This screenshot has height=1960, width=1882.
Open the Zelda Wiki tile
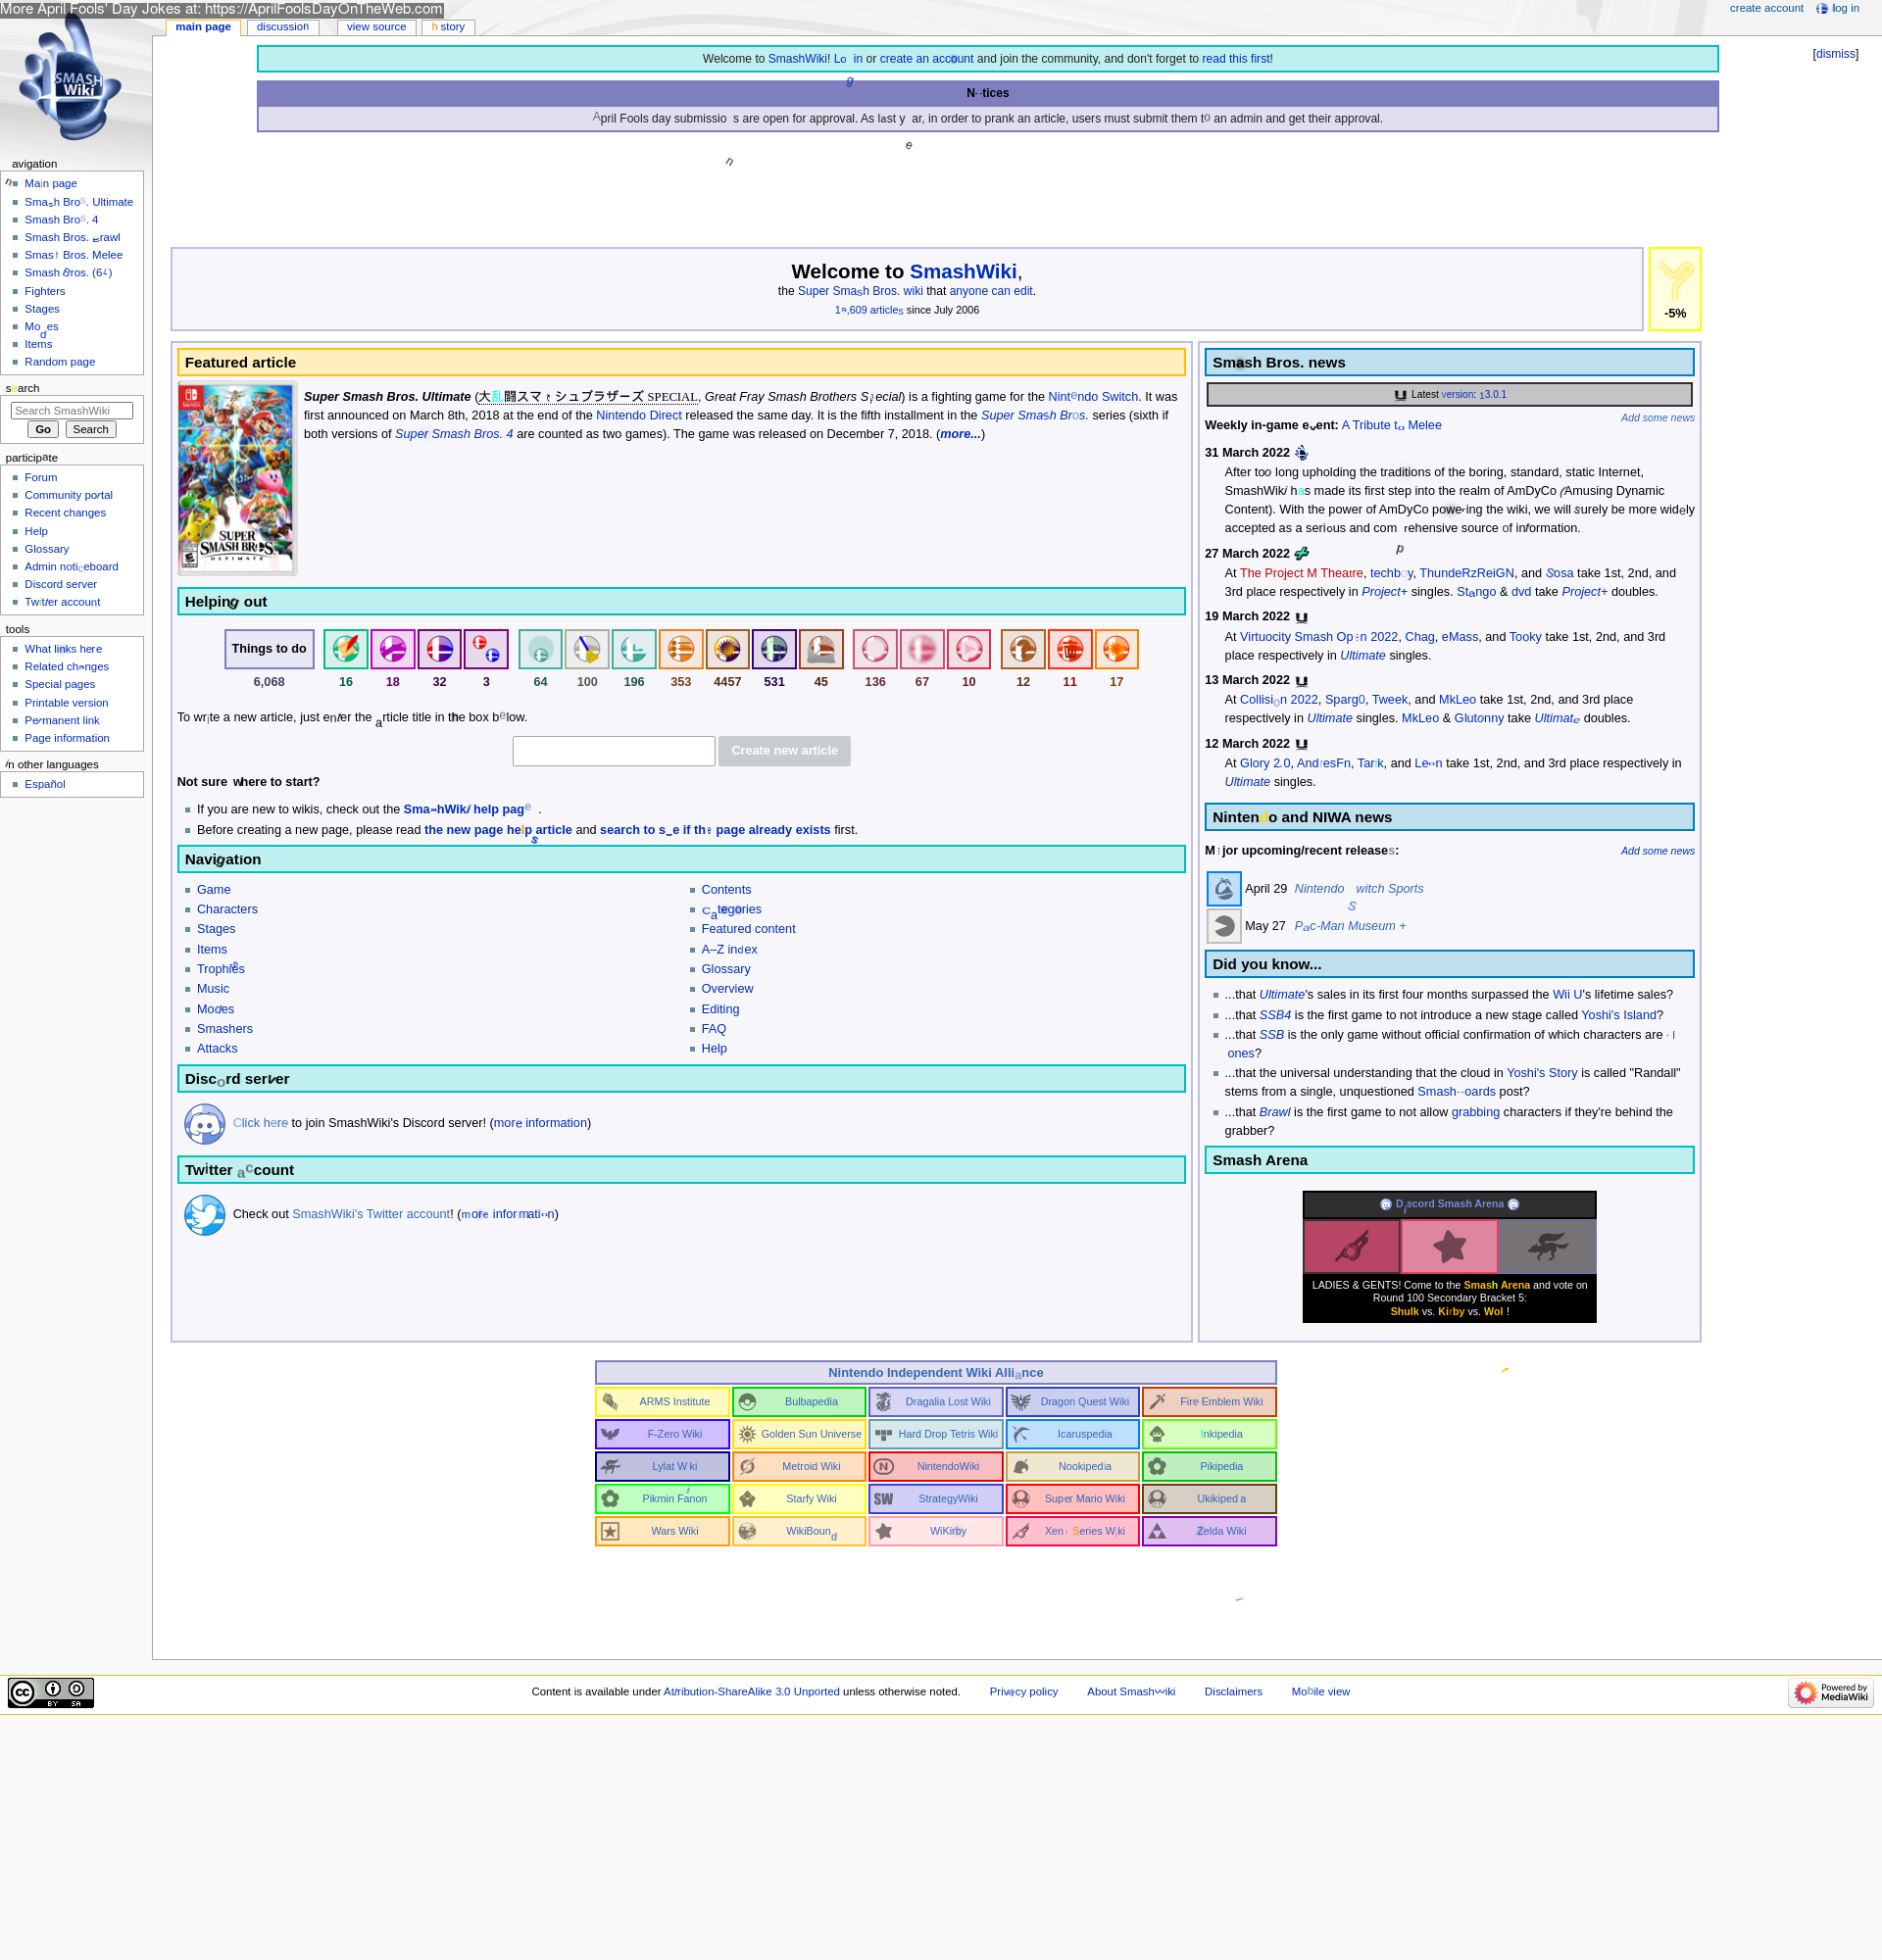[x=1209, y=1531]
